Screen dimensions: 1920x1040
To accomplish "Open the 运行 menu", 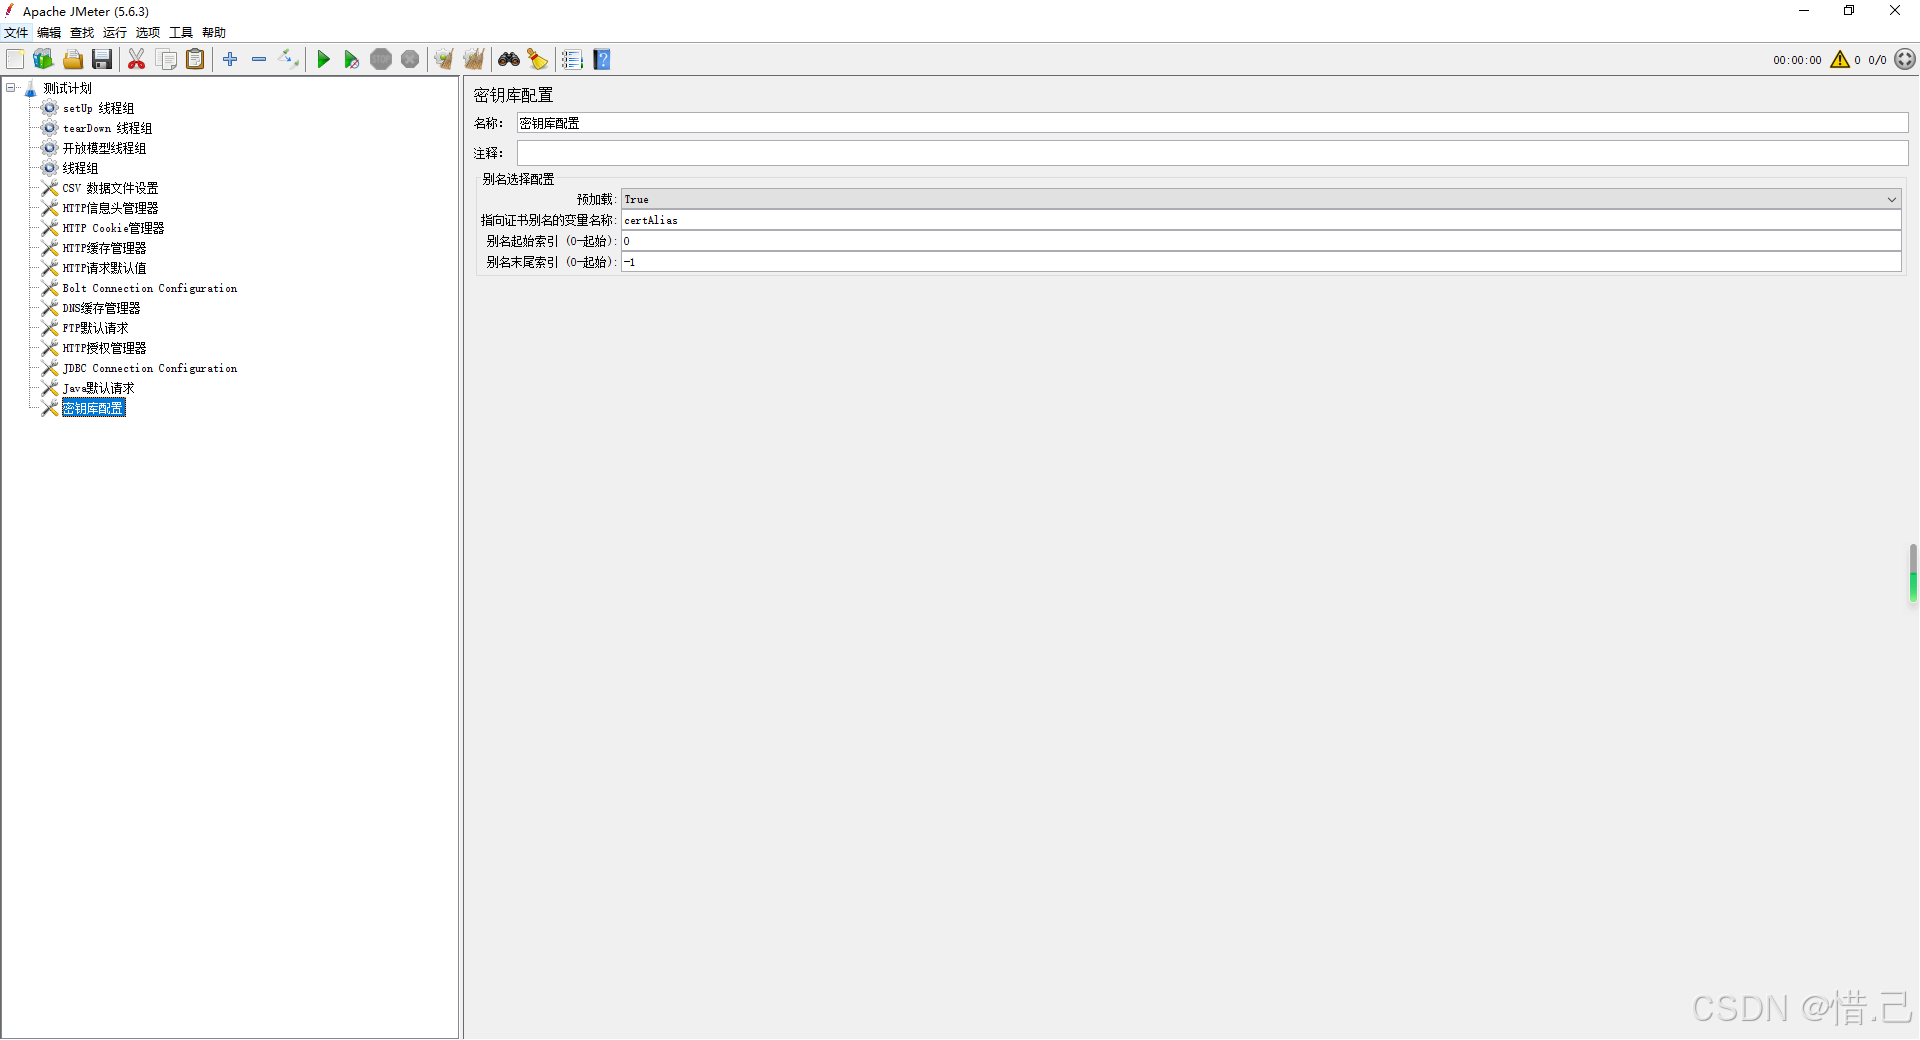I will 115,33.
